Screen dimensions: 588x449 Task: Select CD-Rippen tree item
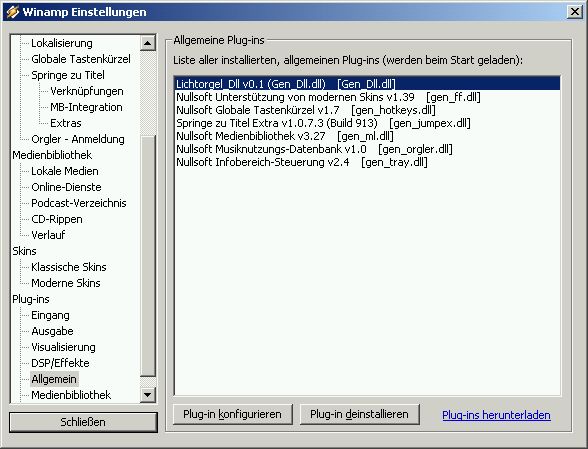pos(57,219)
